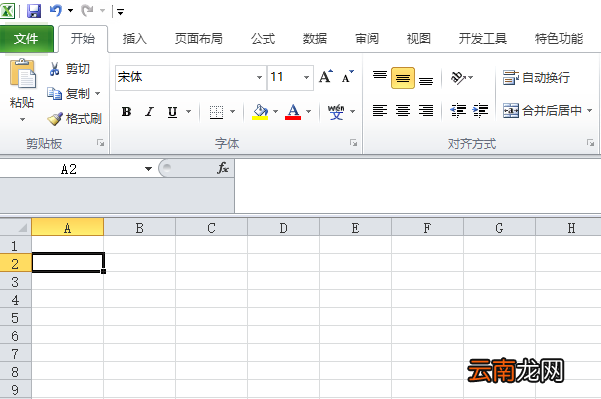This screenshot has width=601, height=399.
Task: Click the 复制 copy button
Action: [68, 93]
